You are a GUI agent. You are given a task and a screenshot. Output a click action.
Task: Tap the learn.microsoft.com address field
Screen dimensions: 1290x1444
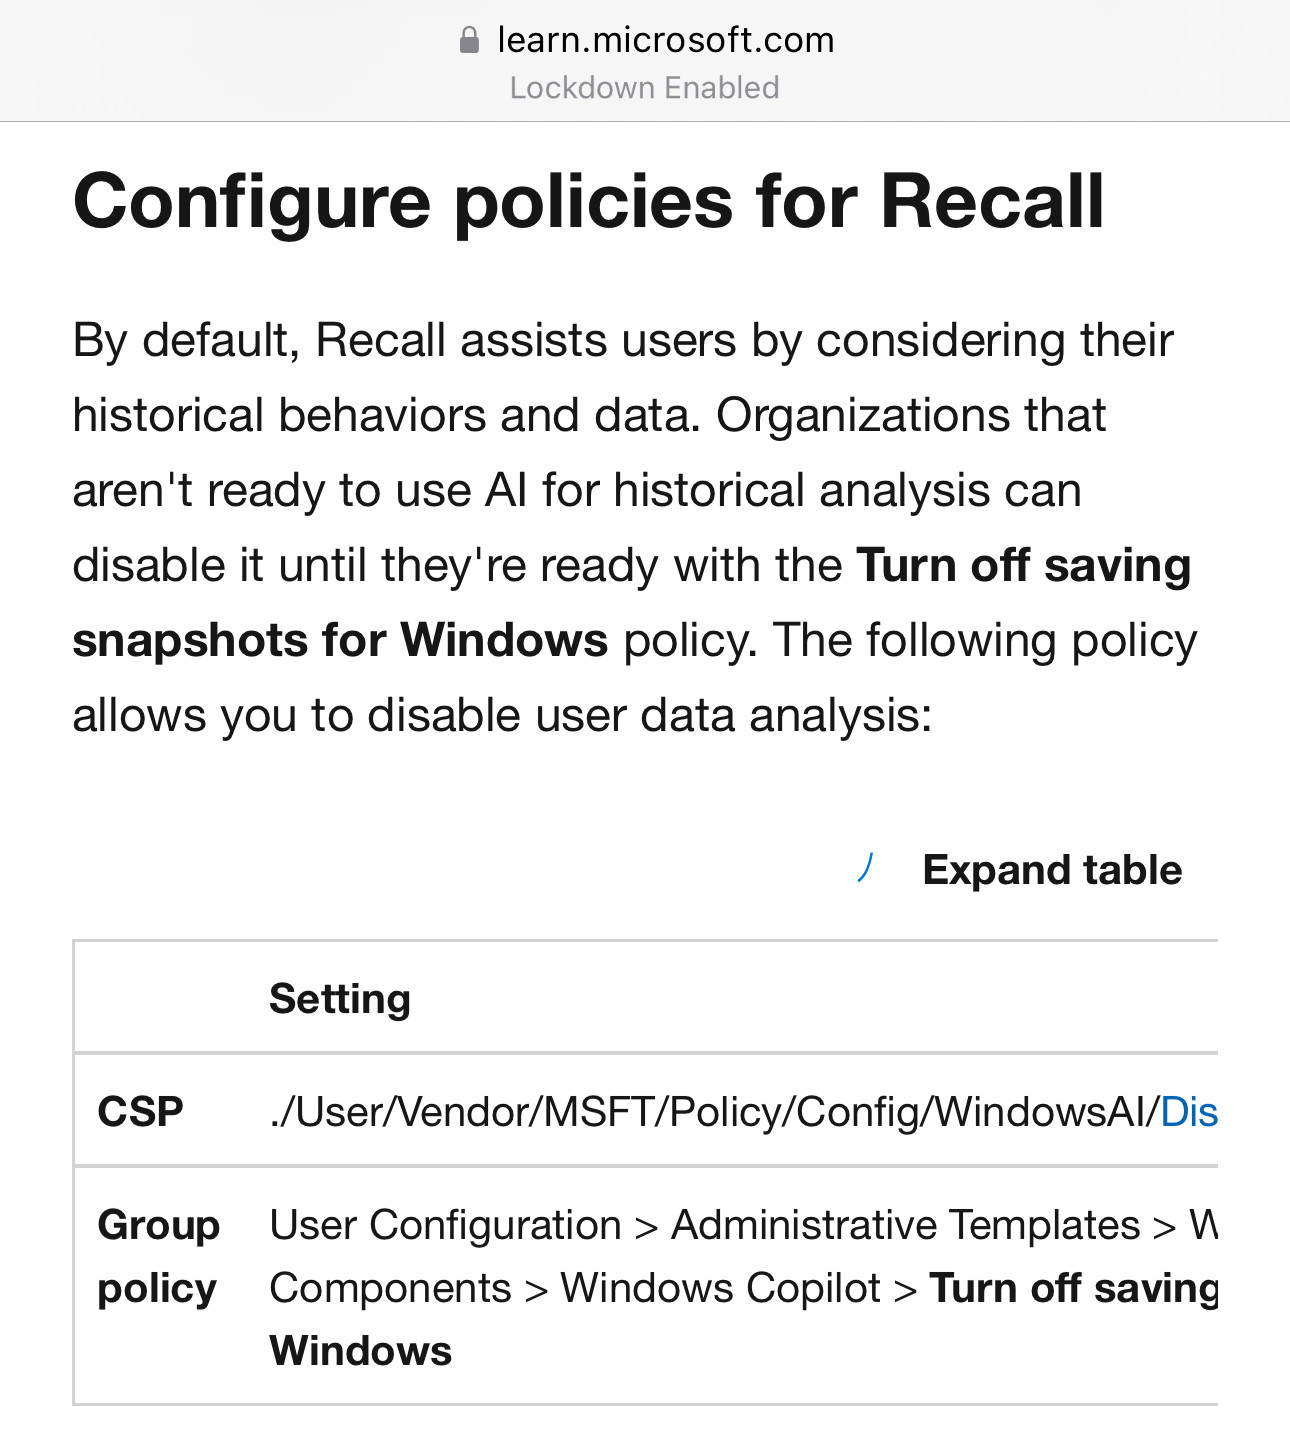coord(665,40)
